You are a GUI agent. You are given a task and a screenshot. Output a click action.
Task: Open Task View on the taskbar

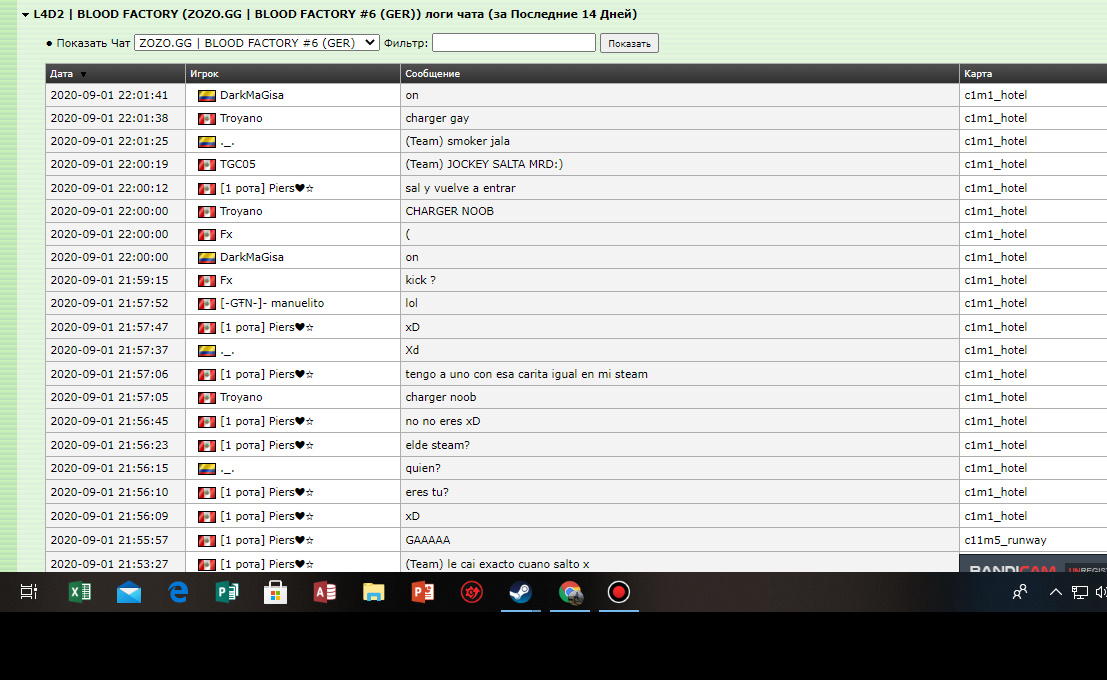pyautogui.click(x=29, y=592)
